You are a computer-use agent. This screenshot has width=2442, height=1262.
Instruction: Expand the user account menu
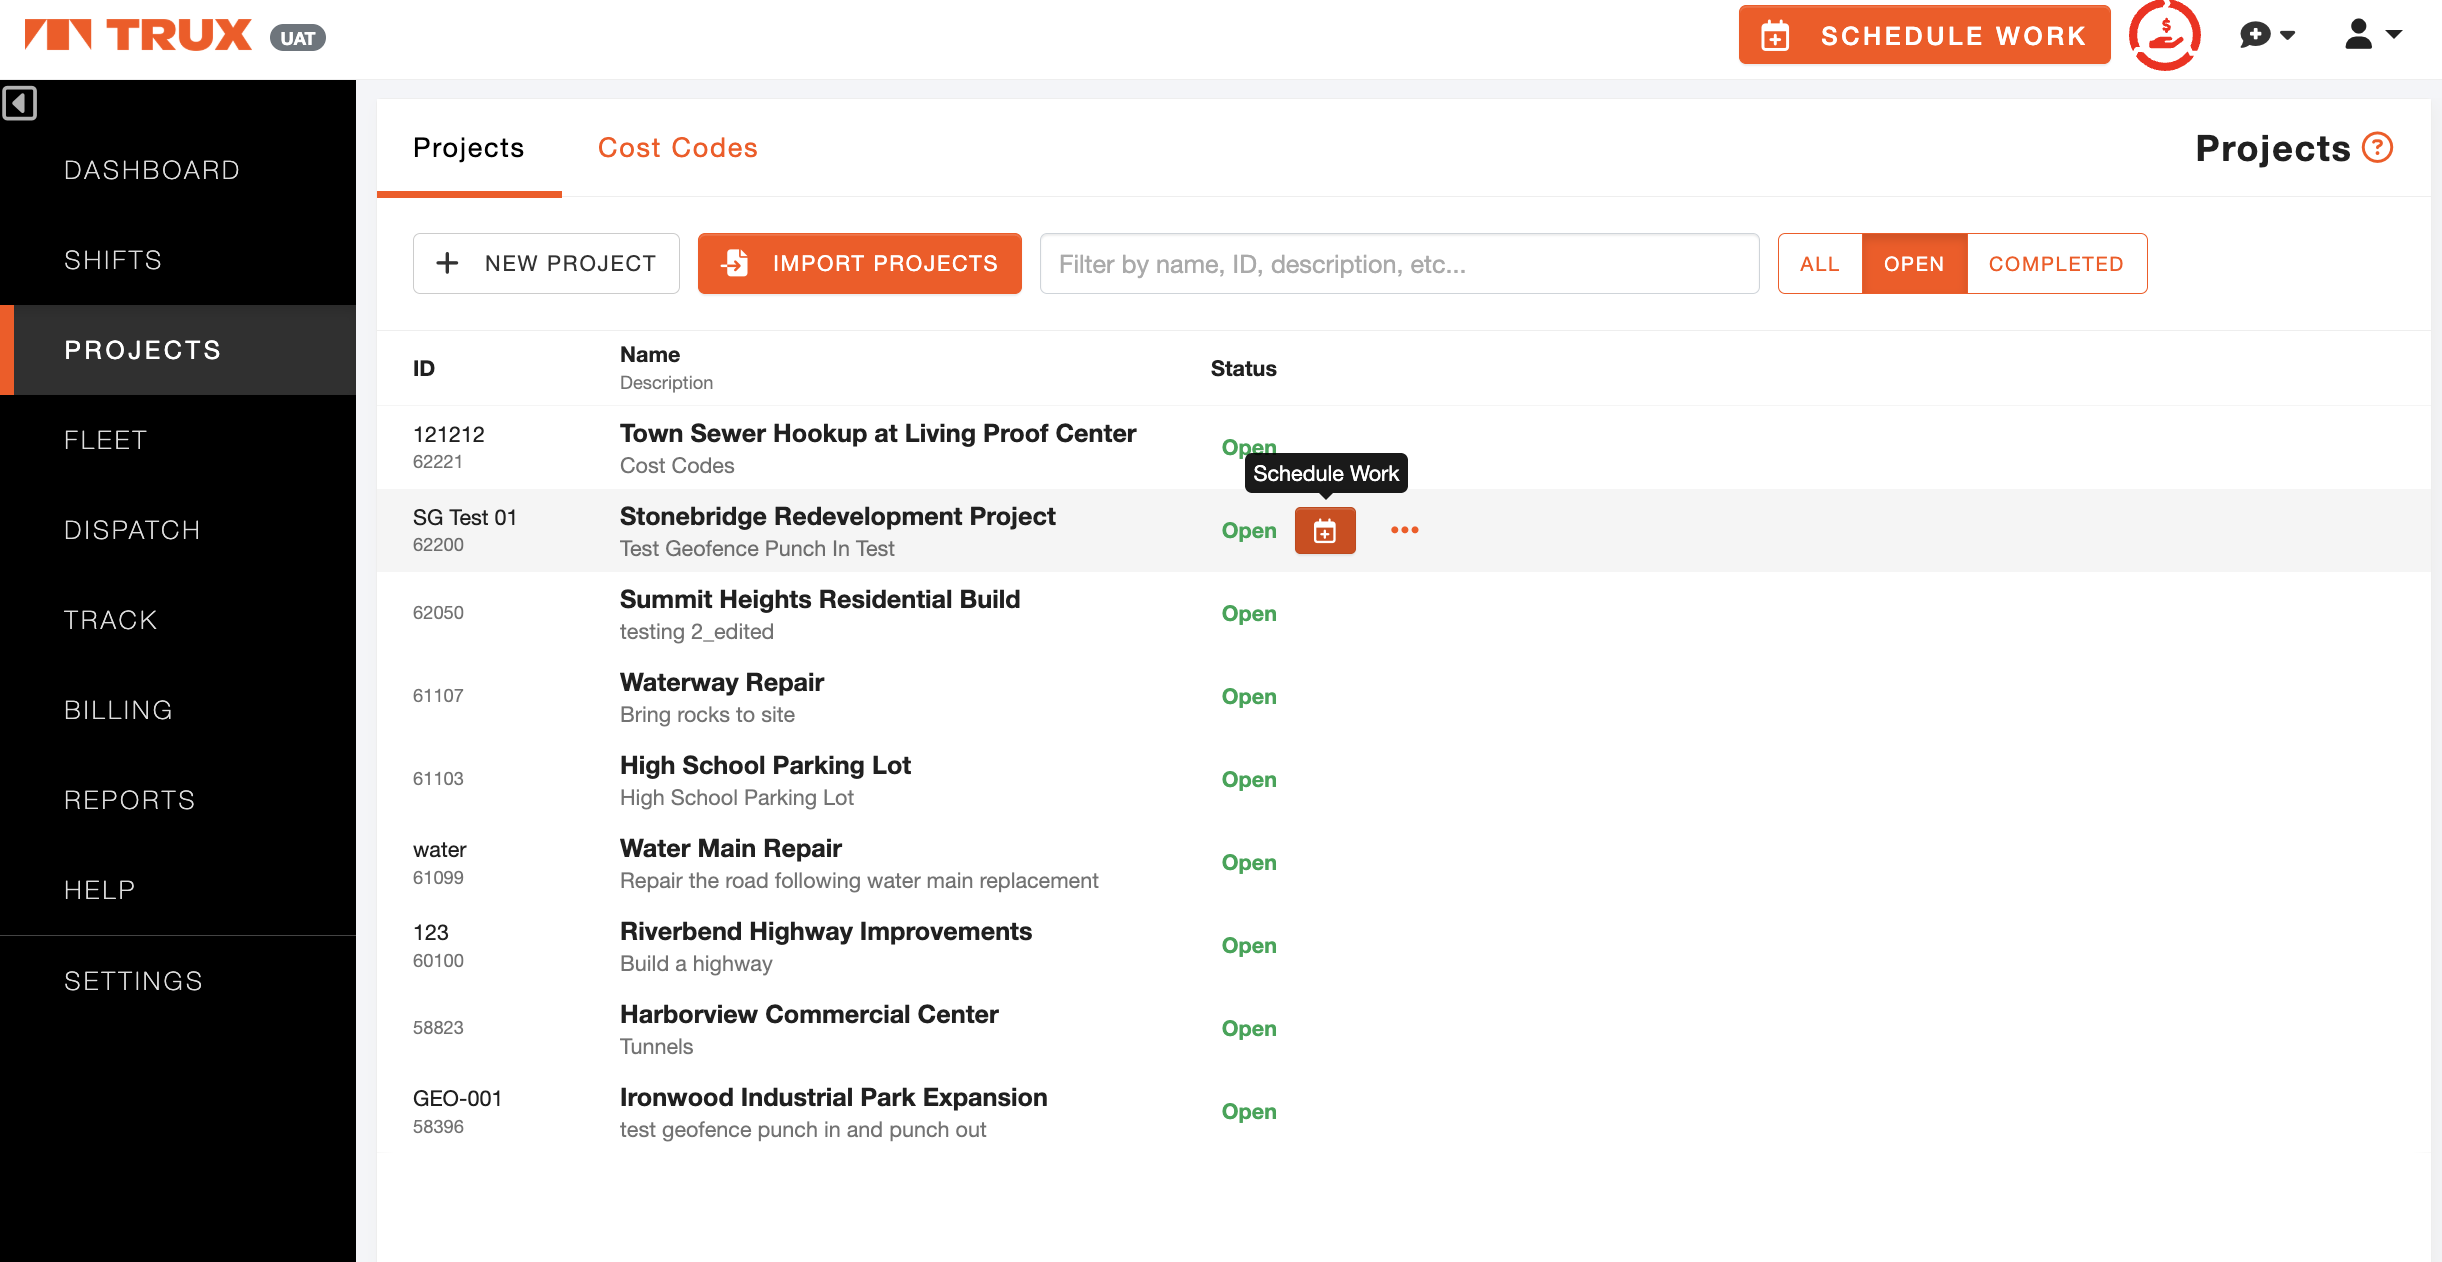coord(2372,35)
